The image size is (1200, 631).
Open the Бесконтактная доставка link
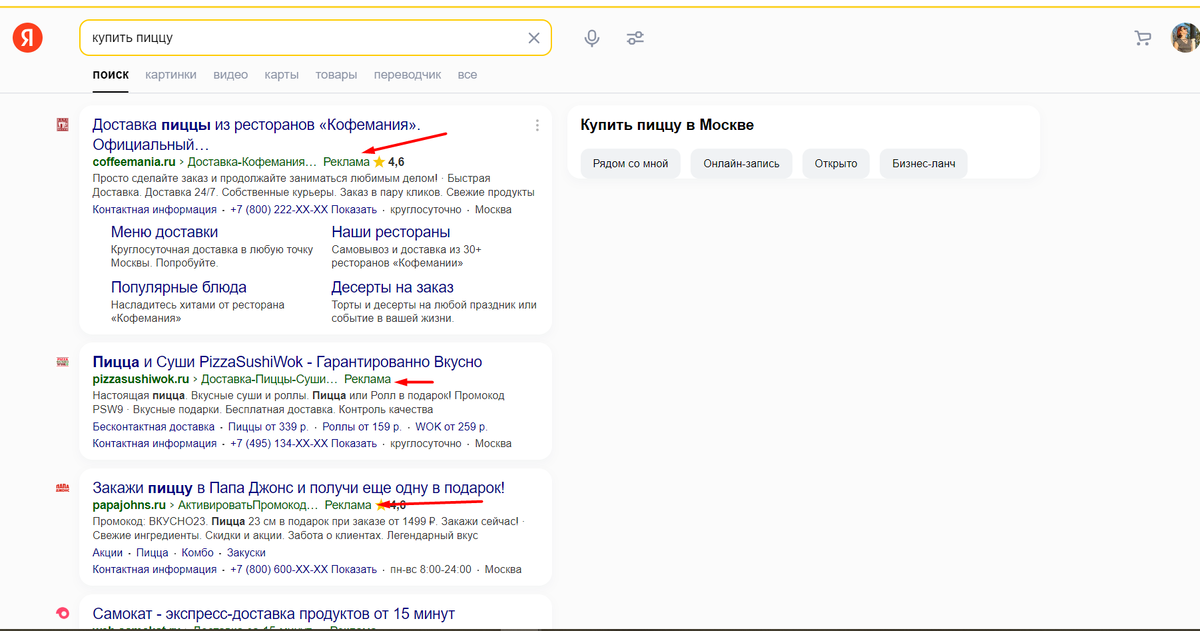click(155, 427)
